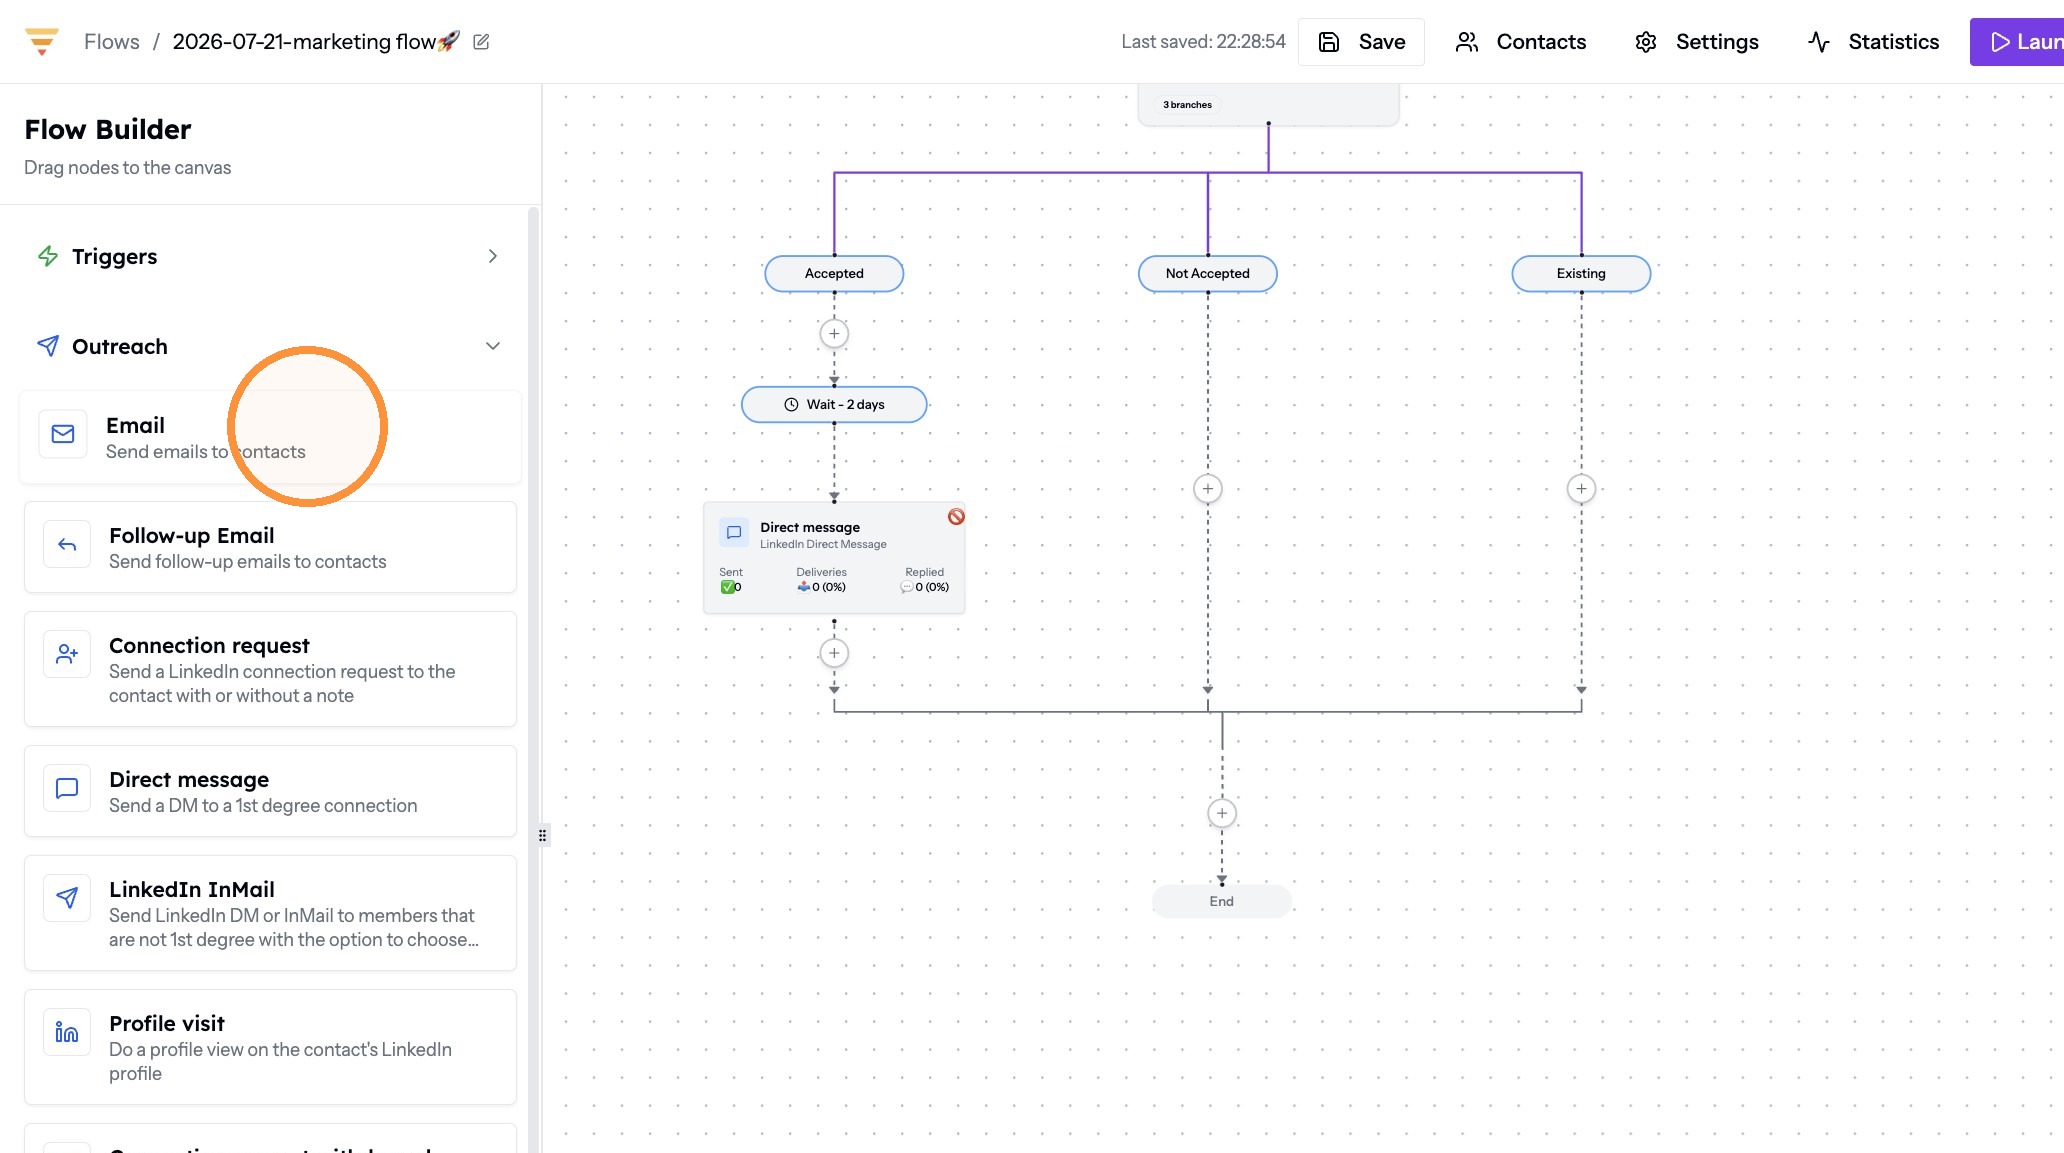Viewport: 2064px width, 1153px height.
Task: Select the End node
Action: (x=1222, y=901)
